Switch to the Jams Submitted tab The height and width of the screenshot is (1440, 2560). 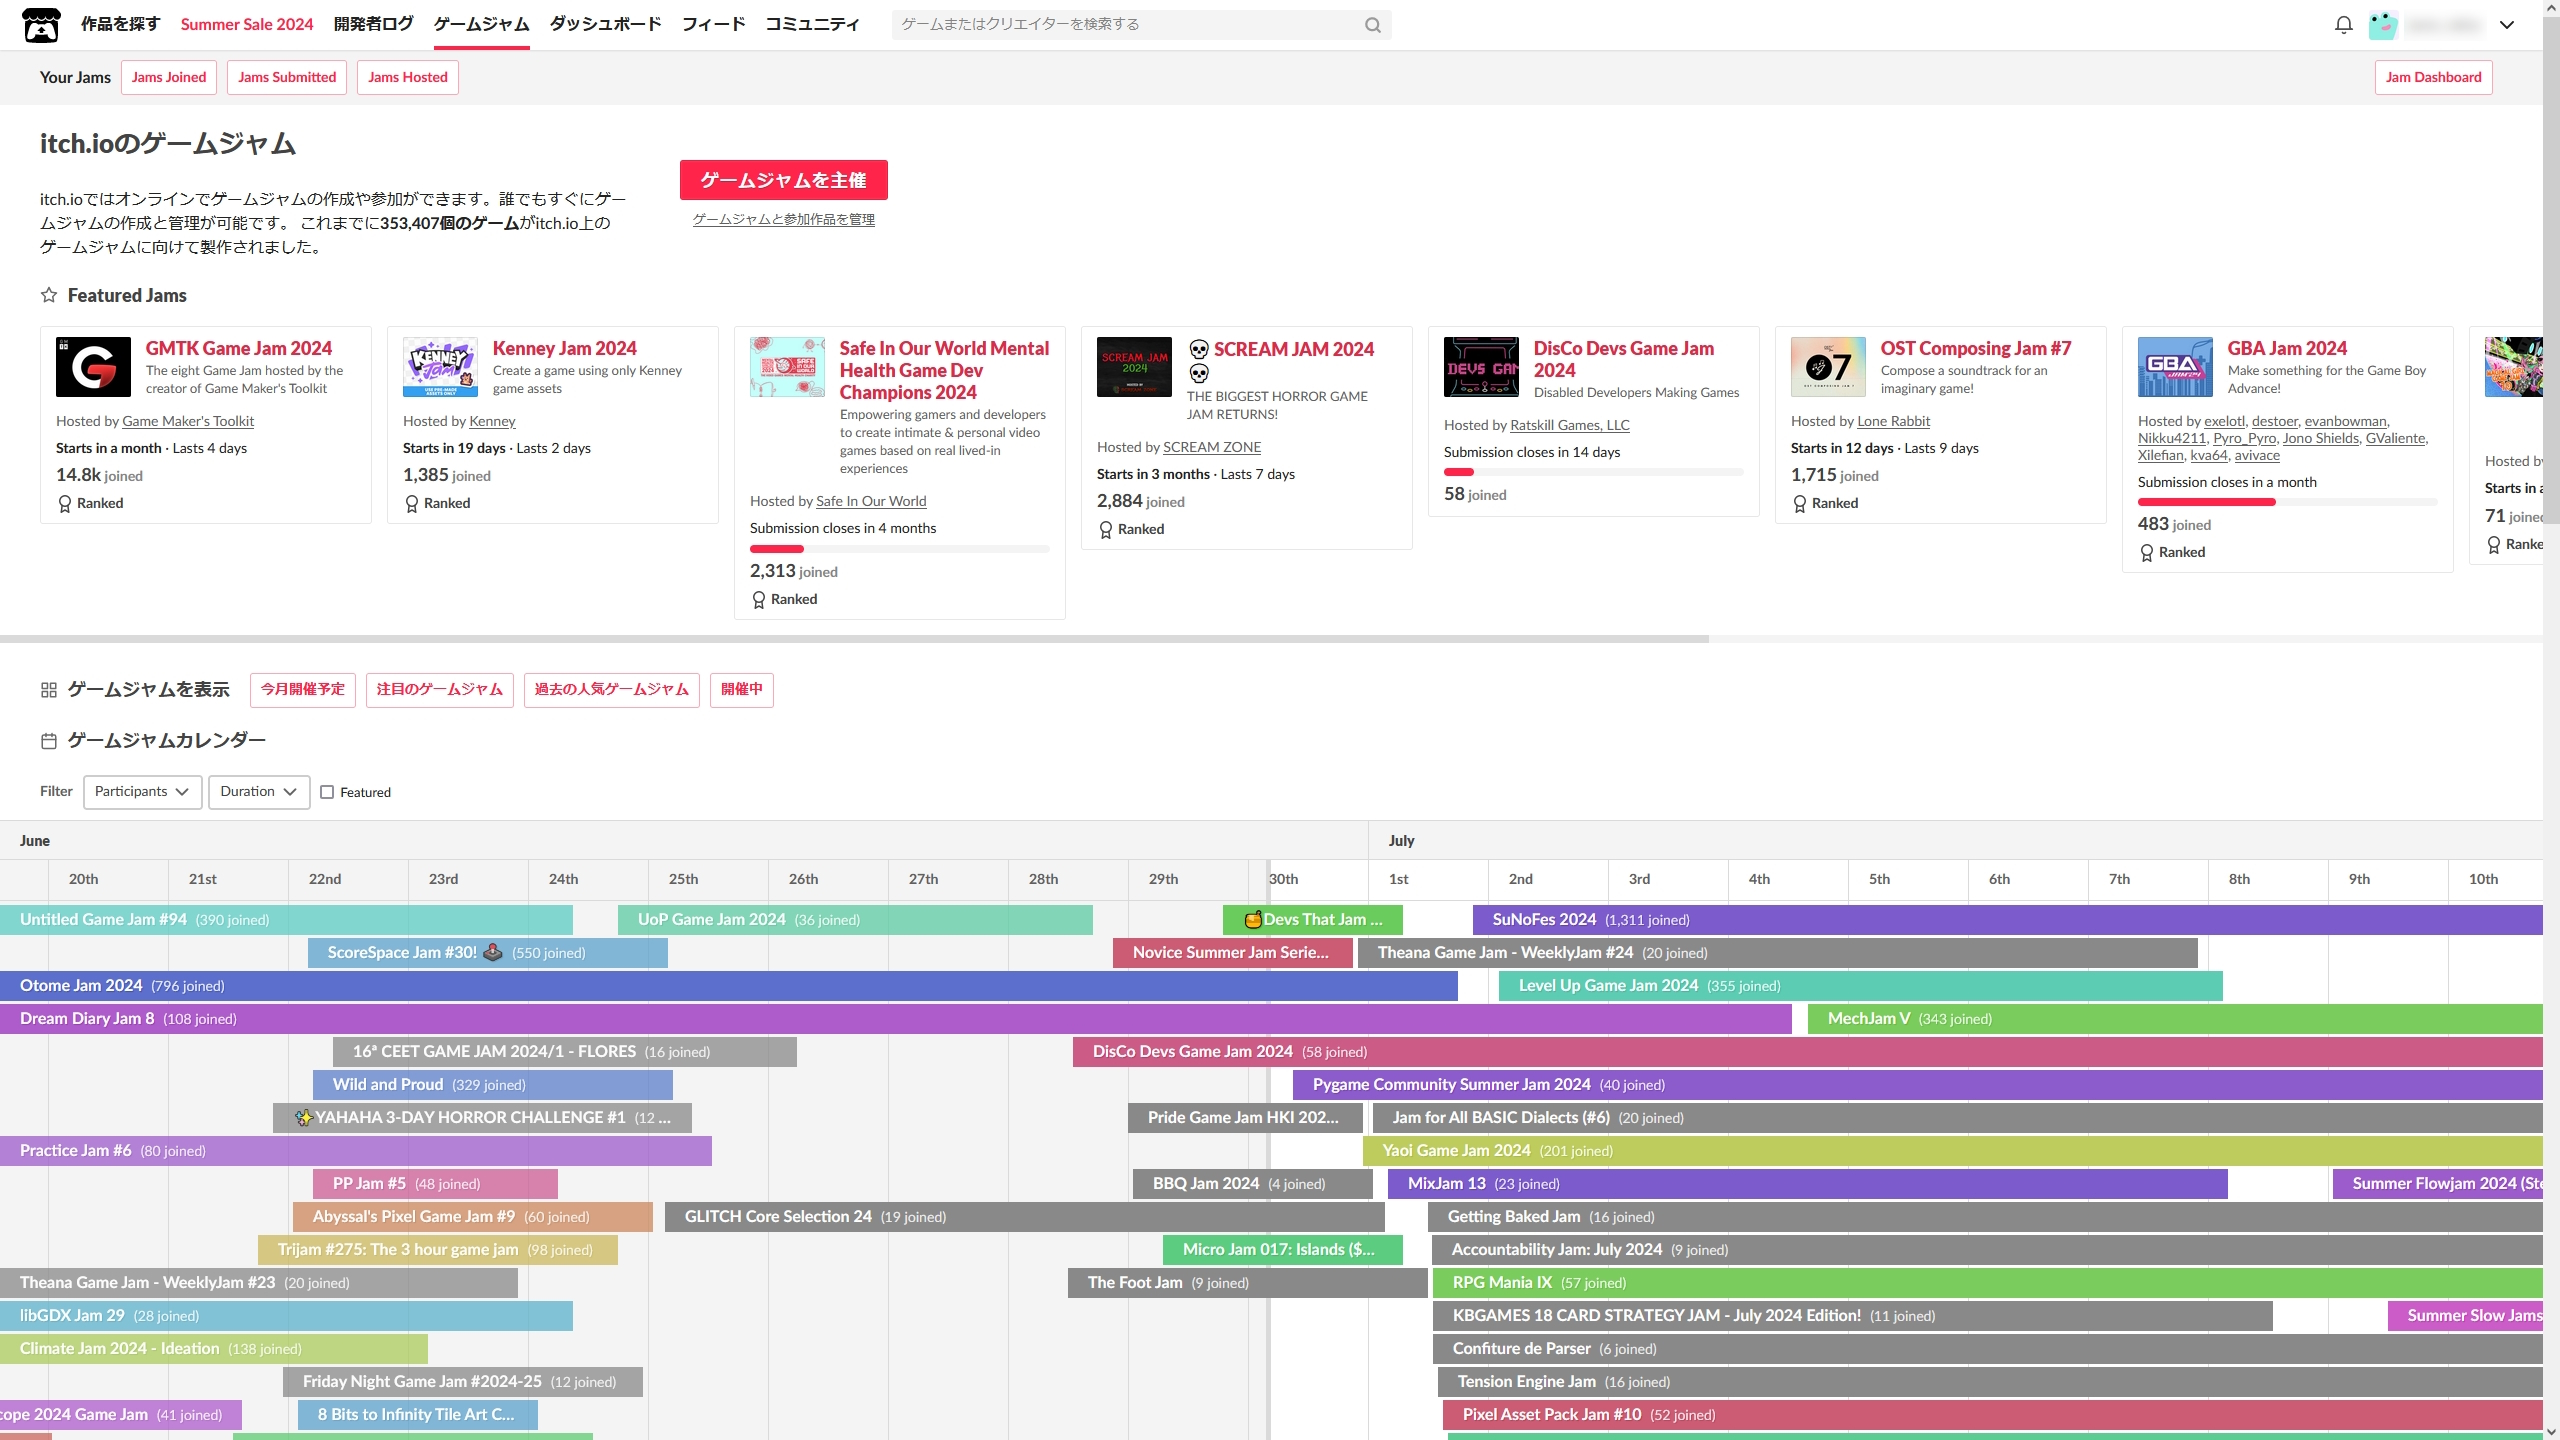pyautogui.click(x=287, y=77)
